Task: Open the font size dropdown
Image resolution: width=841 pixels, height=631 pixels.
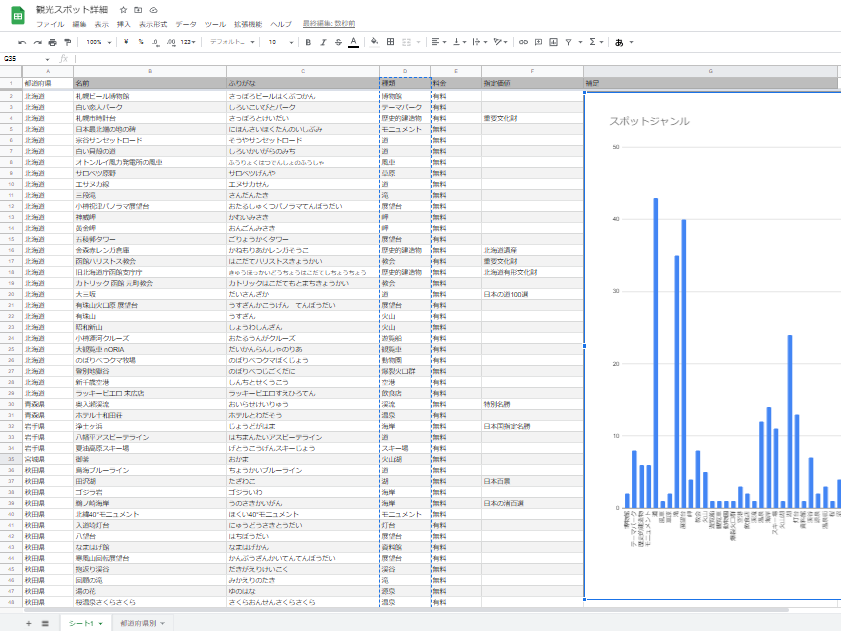Action: 280,42
